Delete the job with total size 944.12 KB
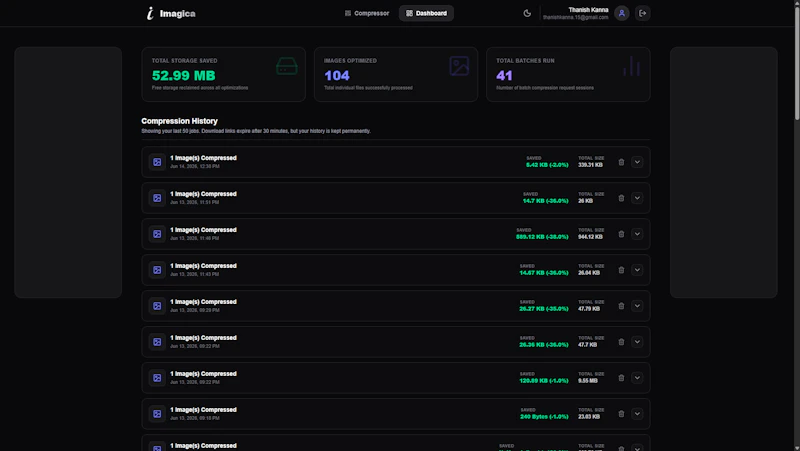800x451 pixels. (x=621, y=234)
